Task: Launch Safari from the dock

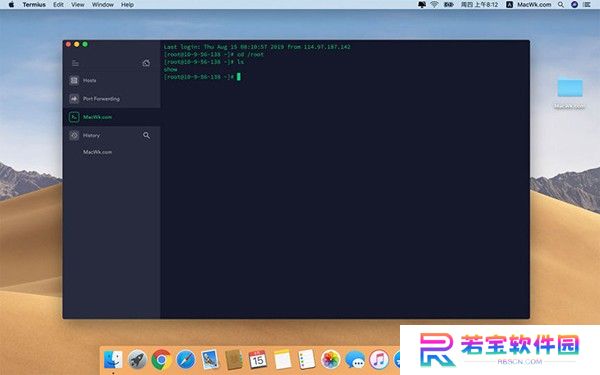Action: click(x=186, y=360)
